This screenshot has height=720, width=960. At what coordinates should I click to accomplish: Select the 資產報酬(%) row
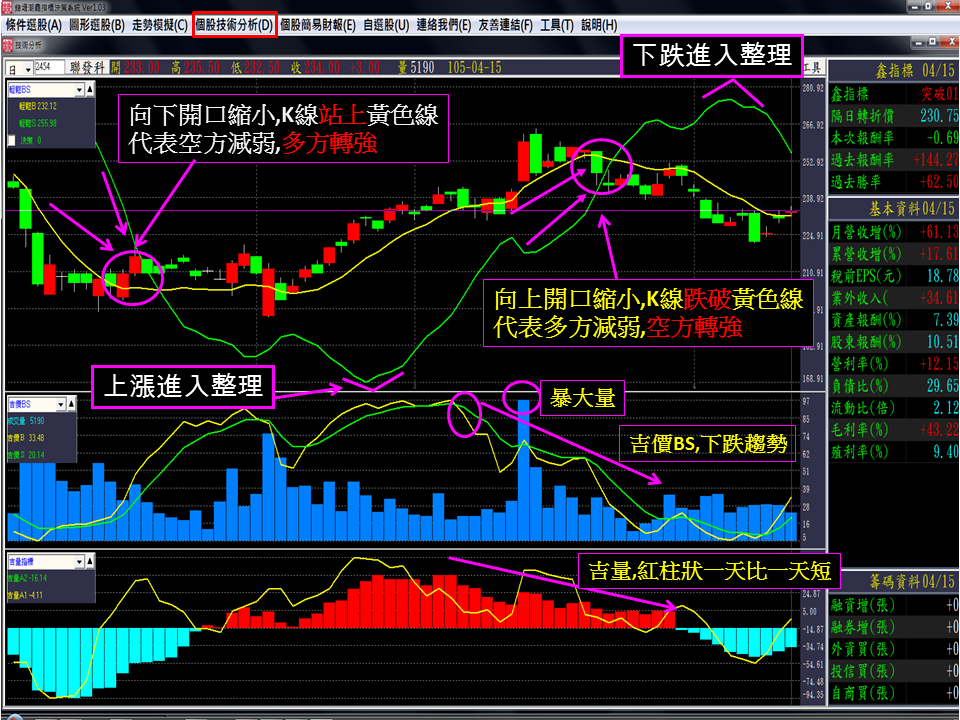[893, 320]
